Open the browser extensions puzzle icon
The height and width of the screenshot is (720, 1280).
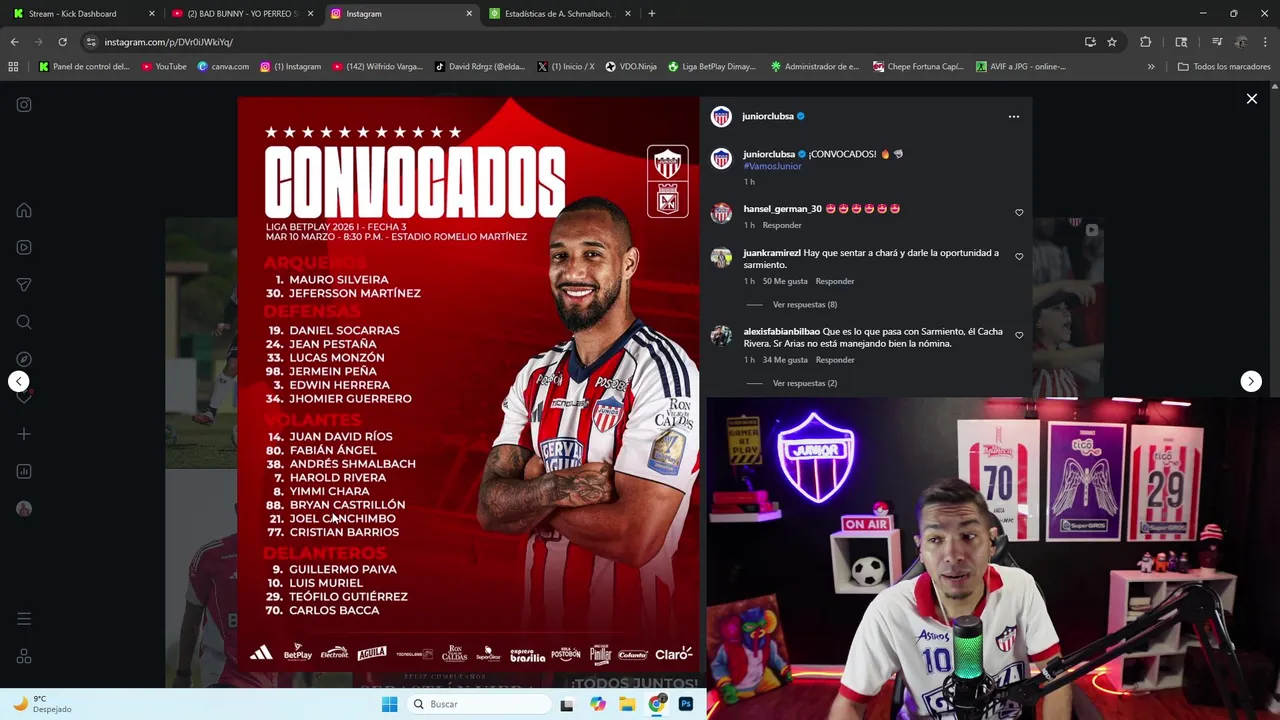[x=1146, y=42]
